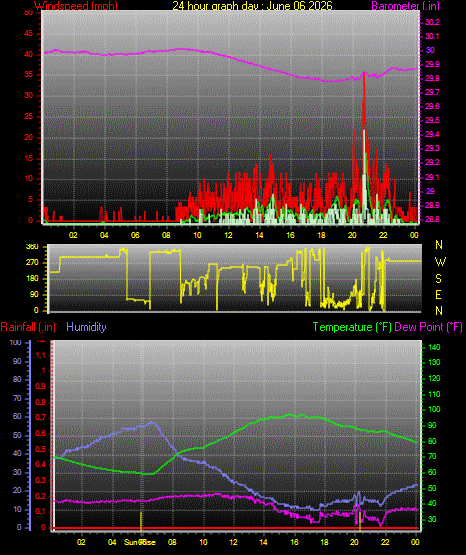Image resolution: width=466 pixels, height=555 pixels.
Task: Click the '30.2' barometer axis value
Action: 432,22
